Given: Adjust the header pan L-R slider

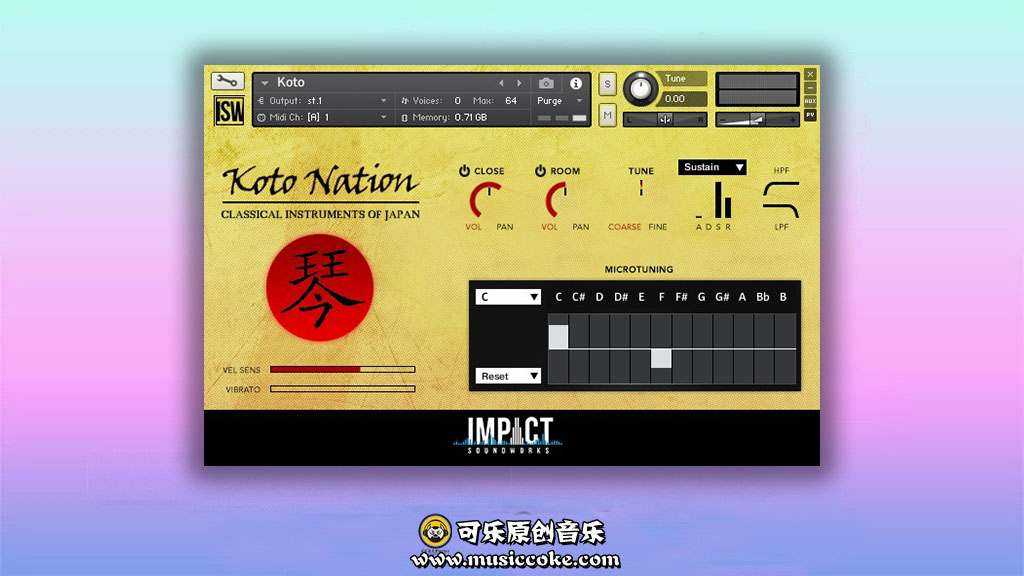Looking at the screenshot, I should pyautogui.click(x=665, y=120).
